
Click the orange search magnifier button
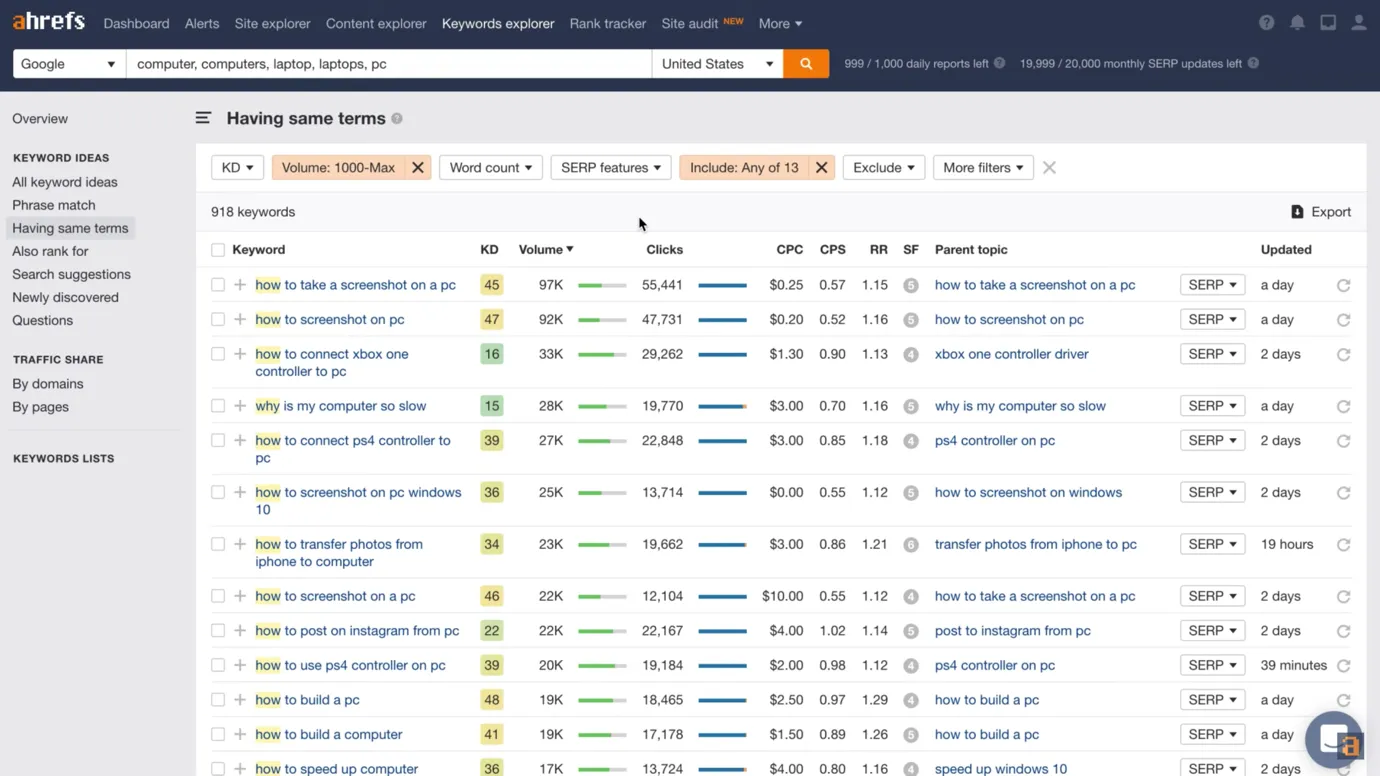click(806, 64)
